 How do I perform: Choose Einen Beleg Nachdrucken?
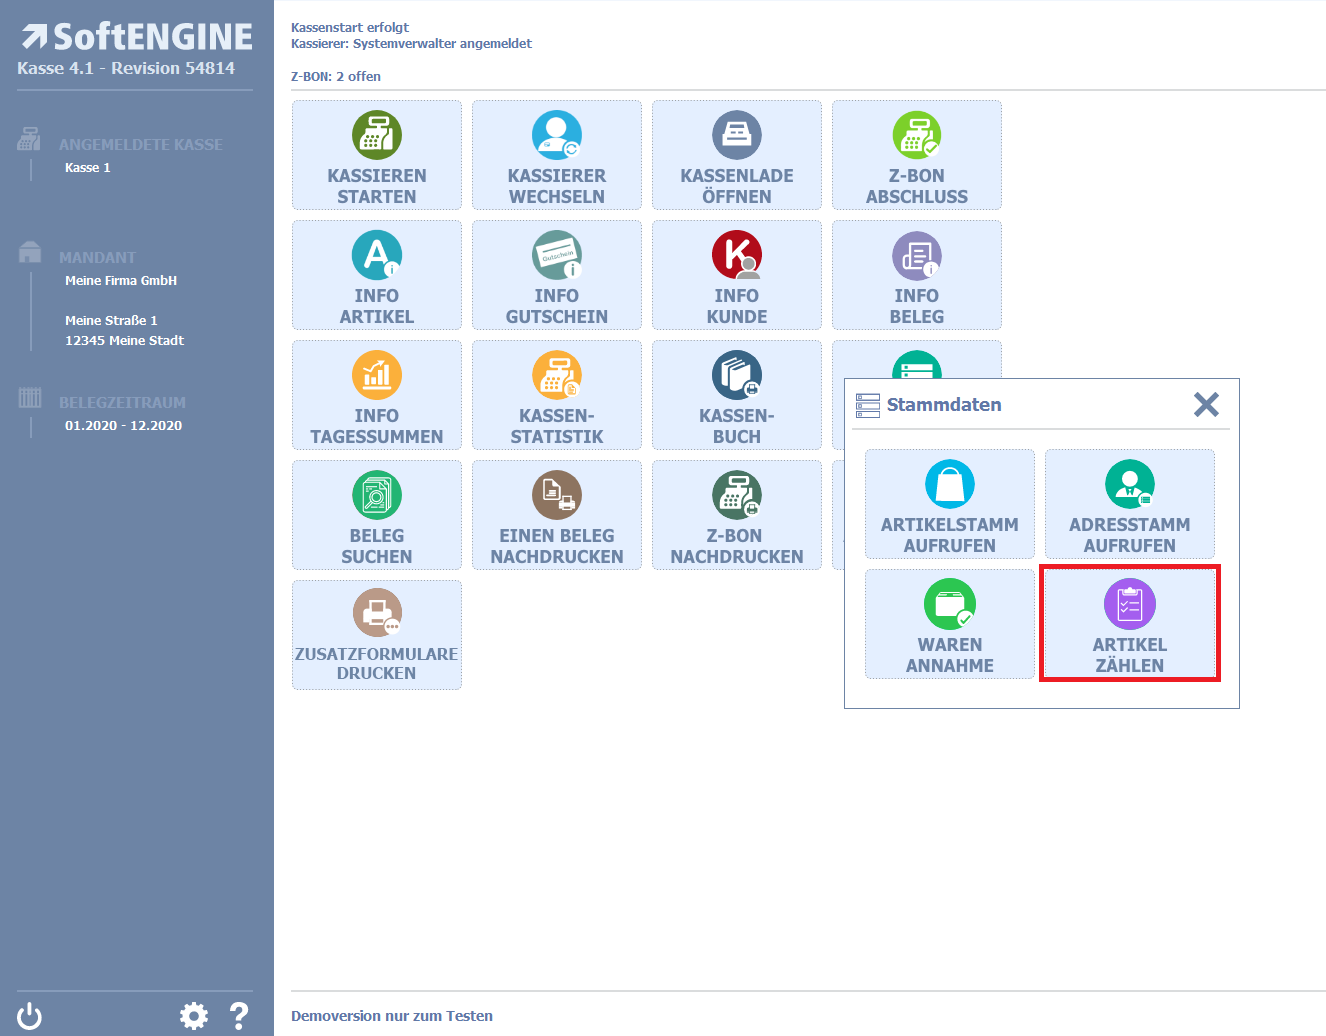tap(556, 515)
